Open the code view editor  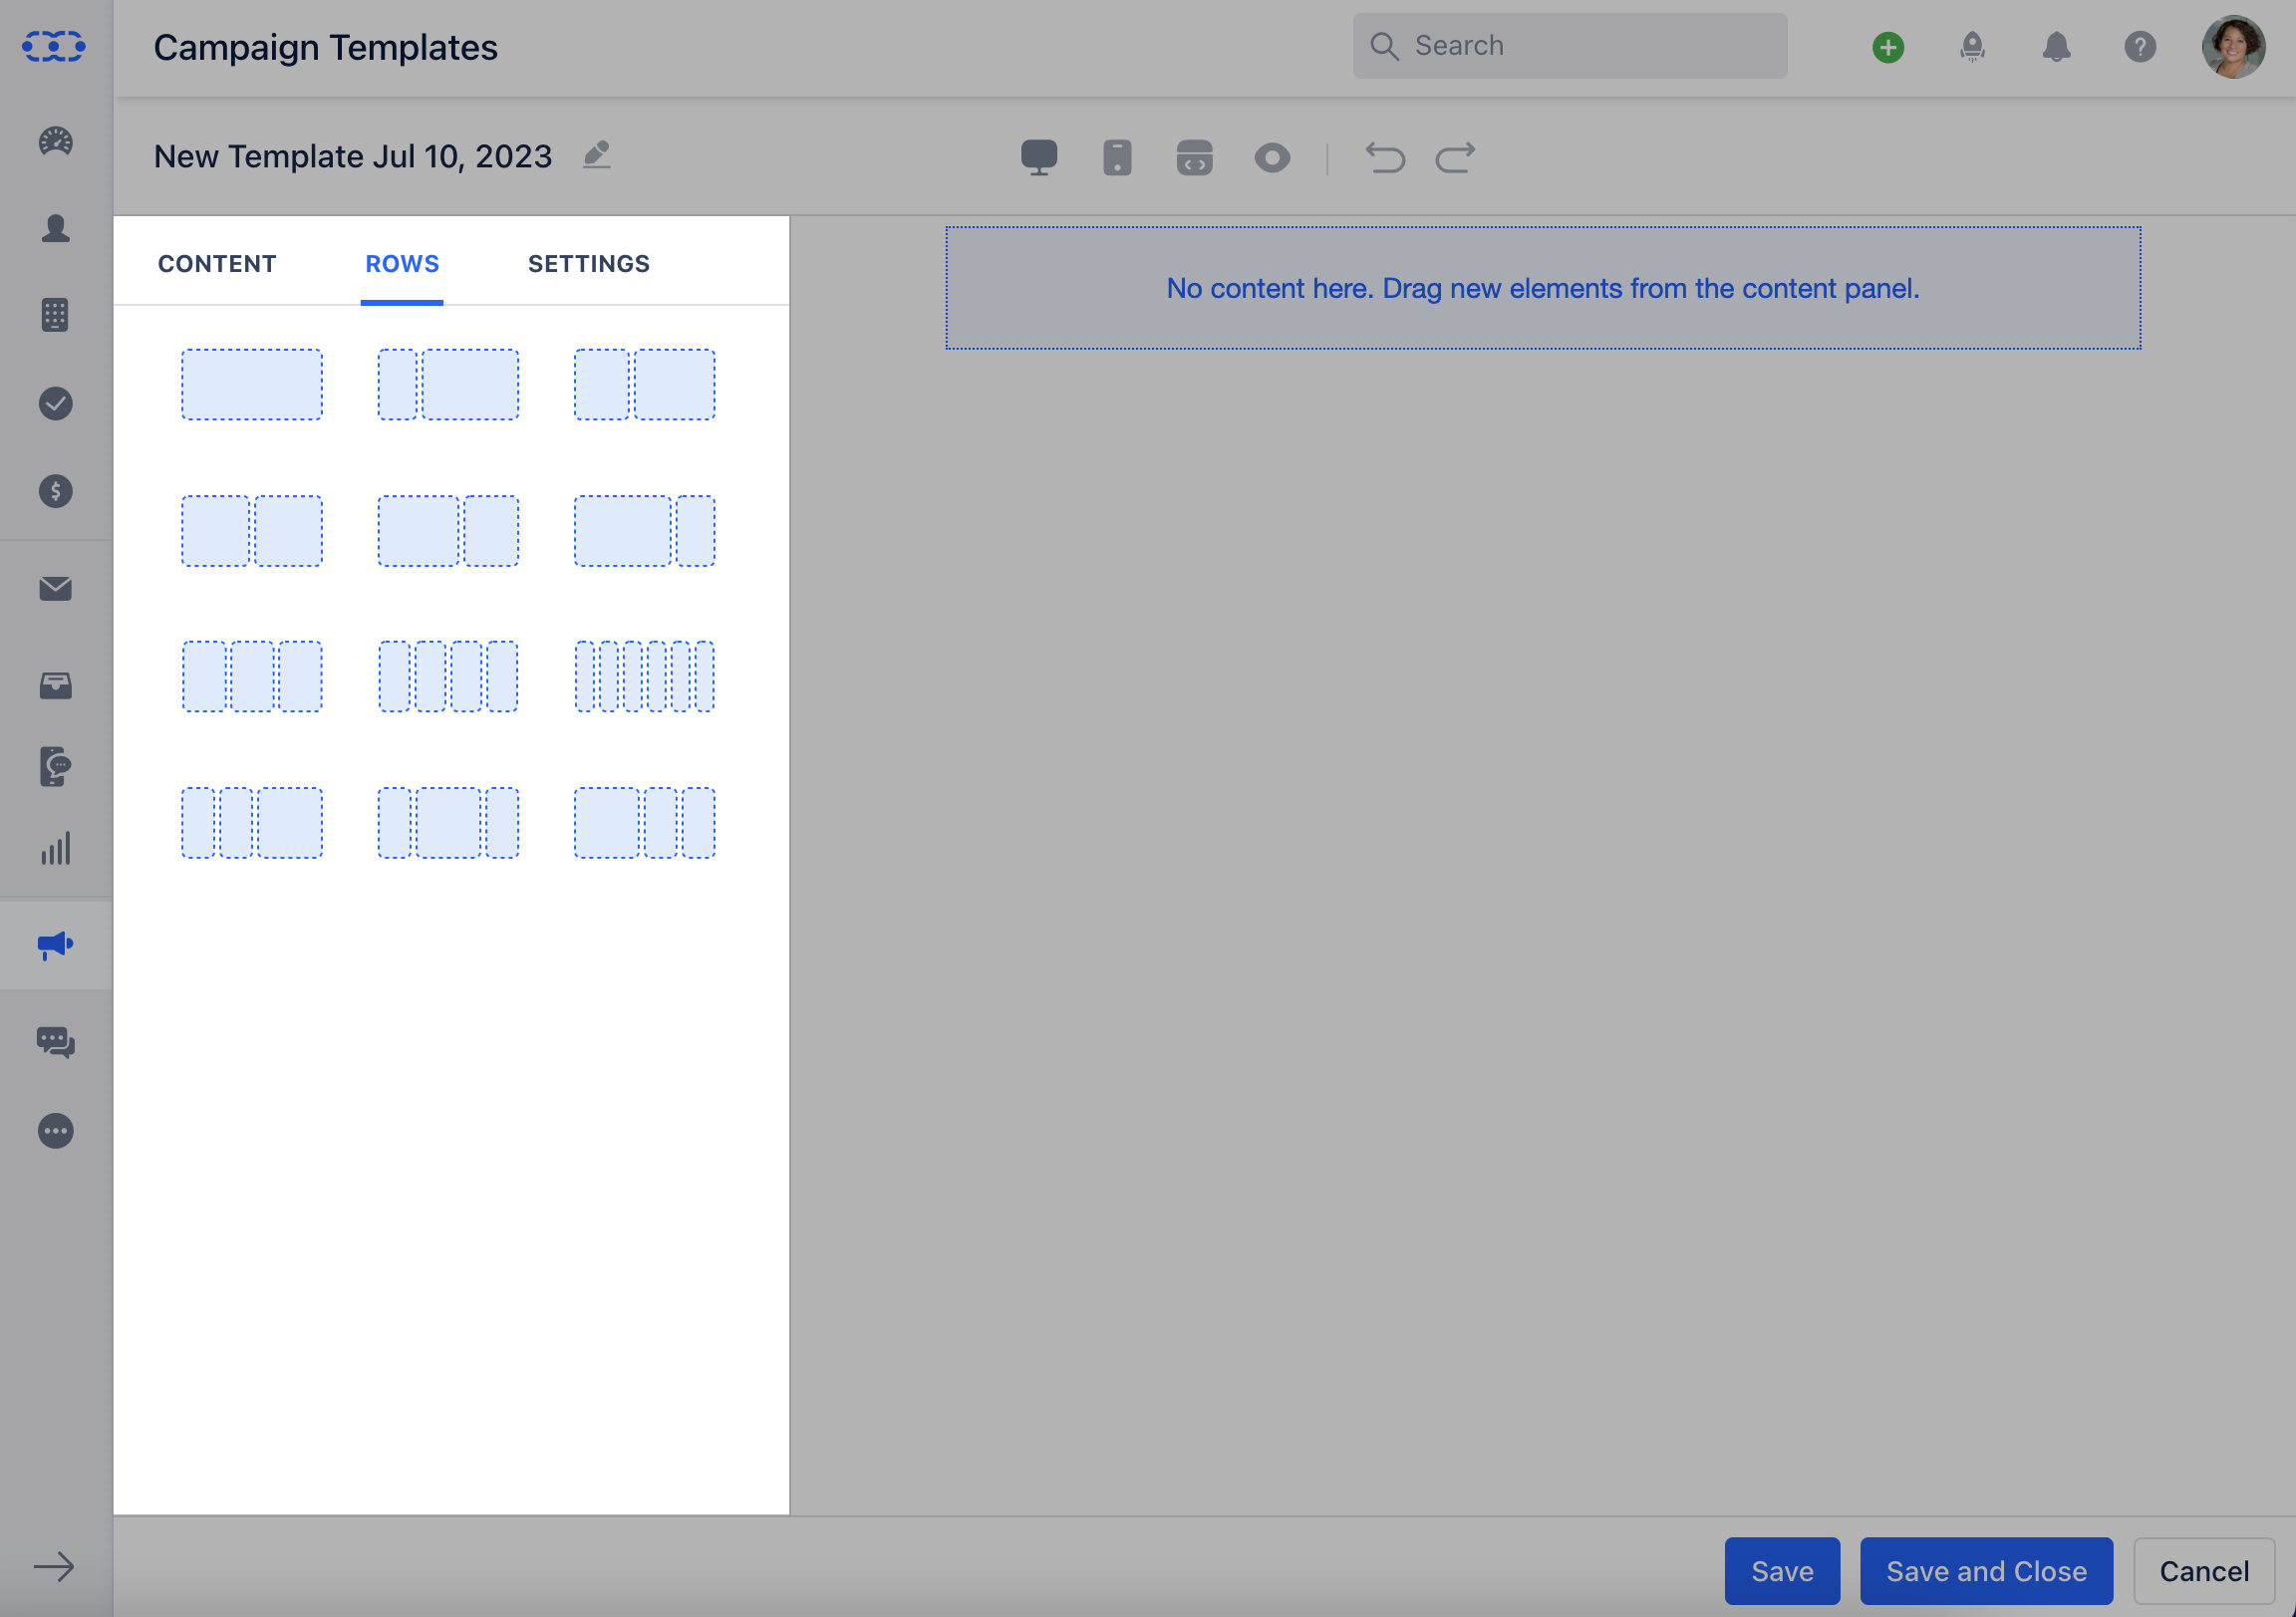[x=1195, y=157]
